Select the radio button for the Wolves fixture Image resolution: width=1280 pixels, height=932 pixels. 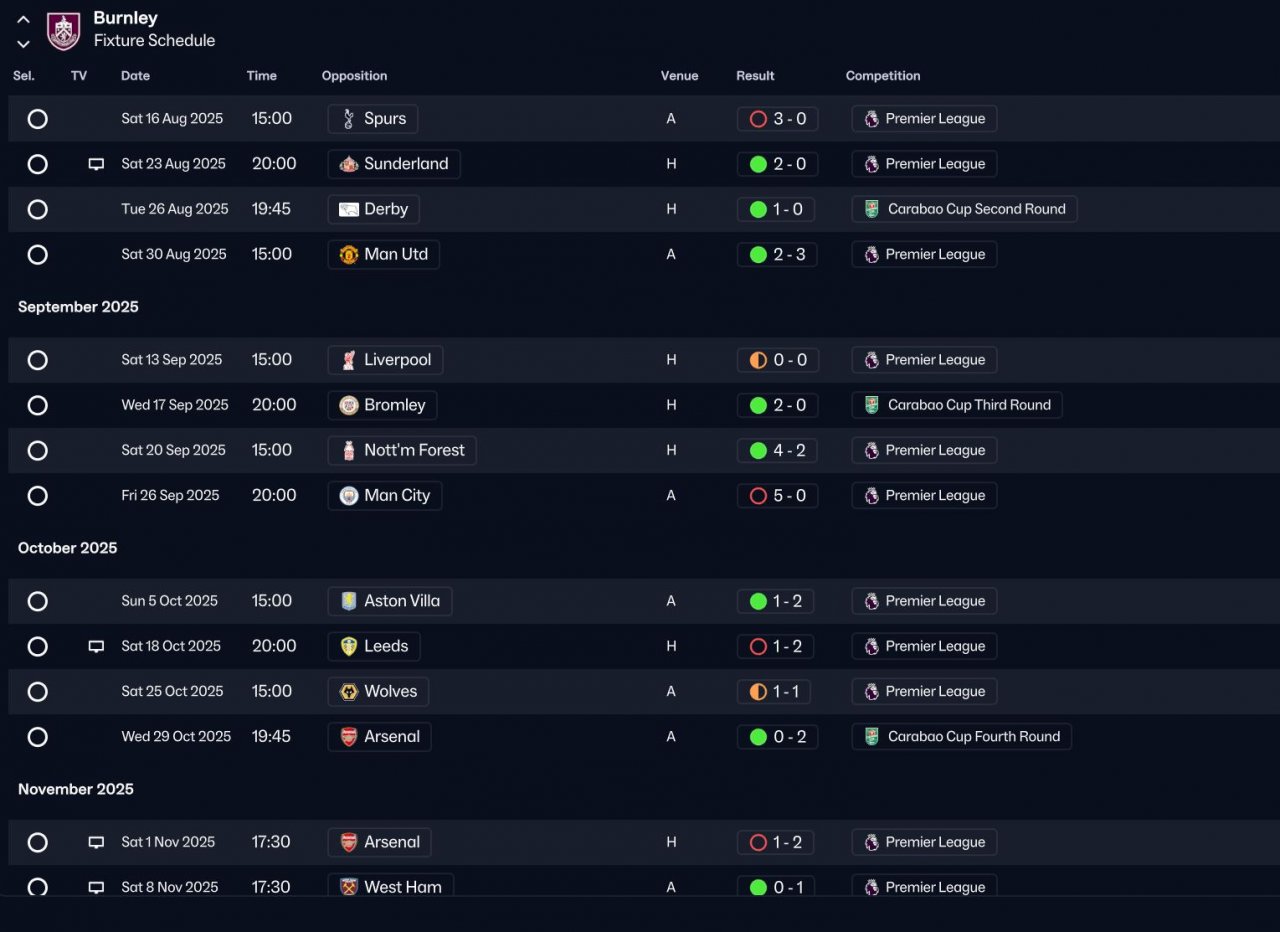(37, 692)
